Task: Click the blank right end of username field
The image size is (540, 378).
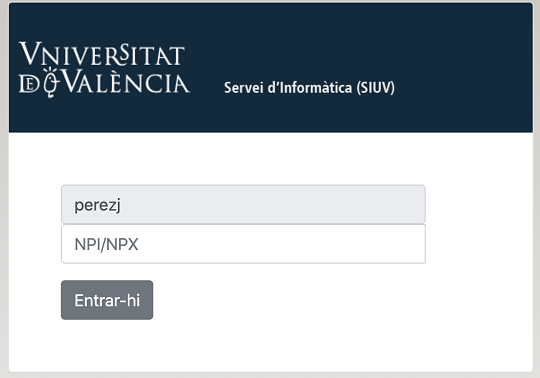Action: point(379,204)
